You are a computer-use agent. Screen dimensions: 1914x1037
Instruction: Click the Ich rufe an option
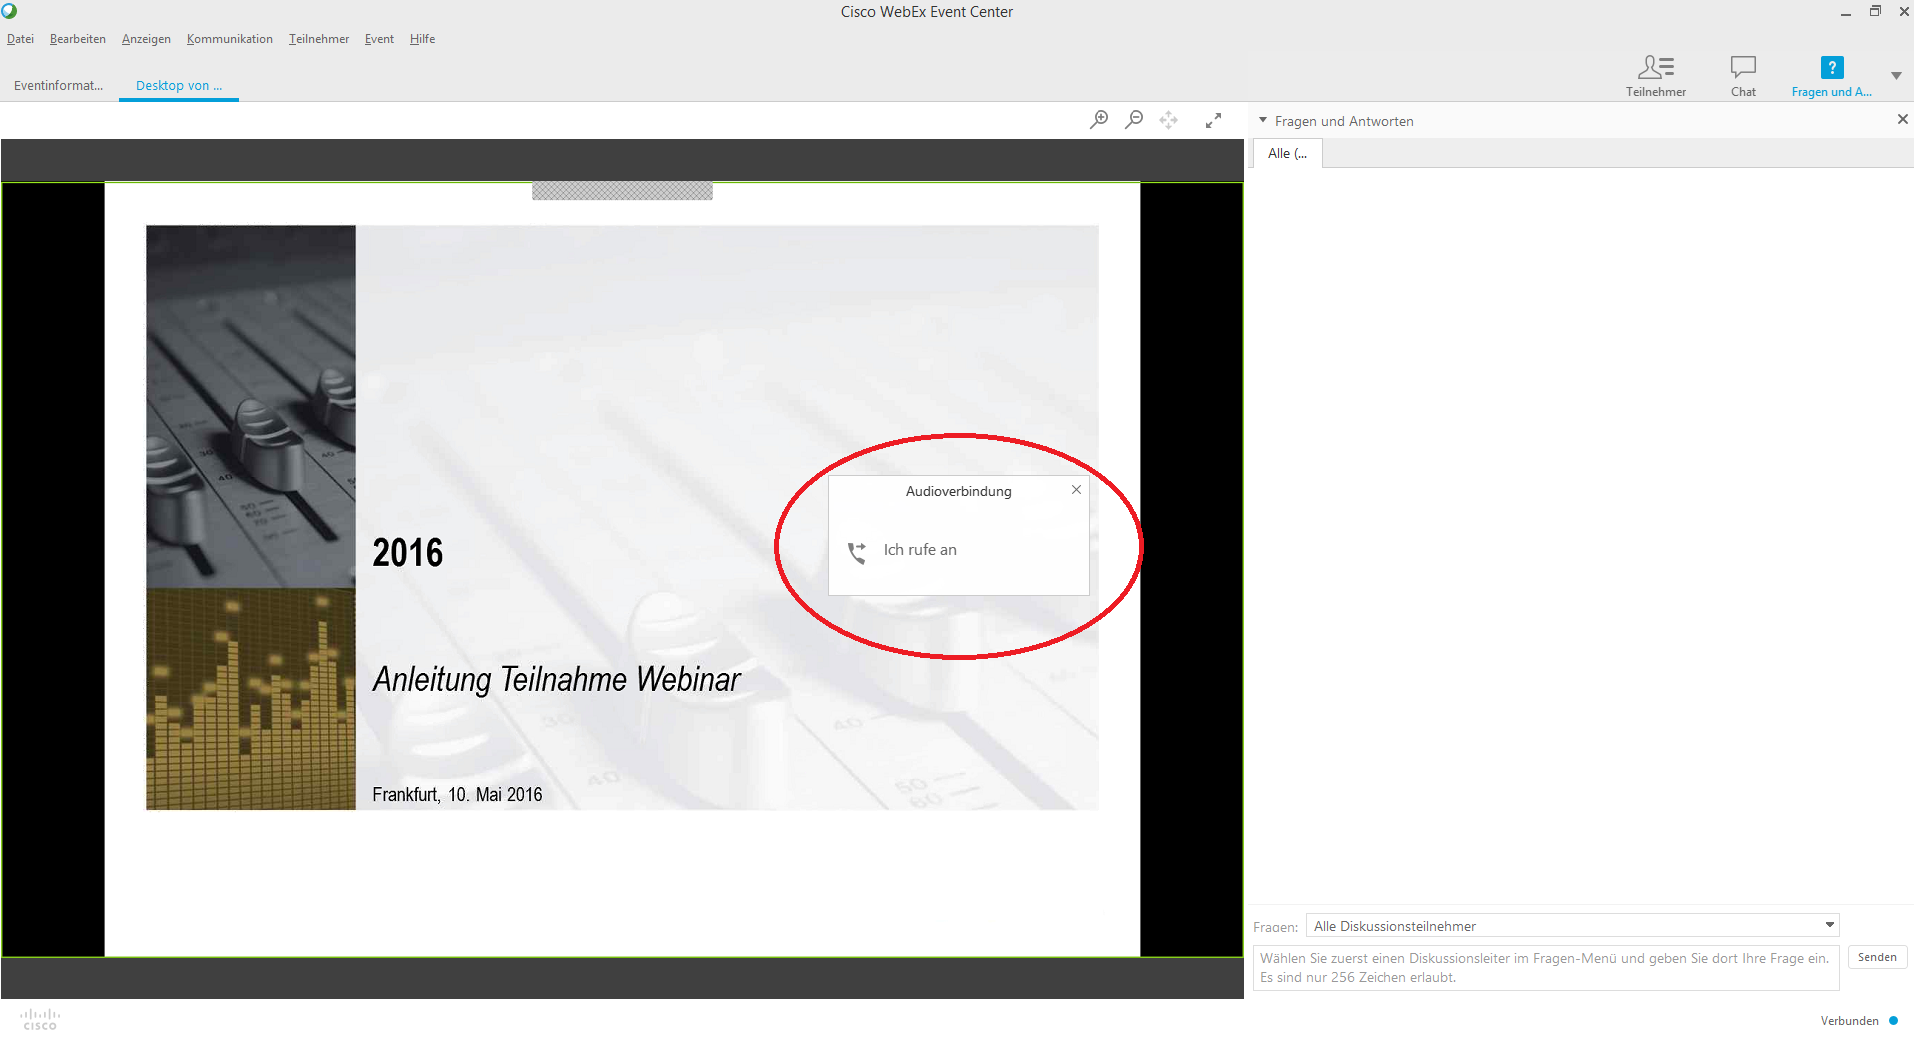click(919, 550)
